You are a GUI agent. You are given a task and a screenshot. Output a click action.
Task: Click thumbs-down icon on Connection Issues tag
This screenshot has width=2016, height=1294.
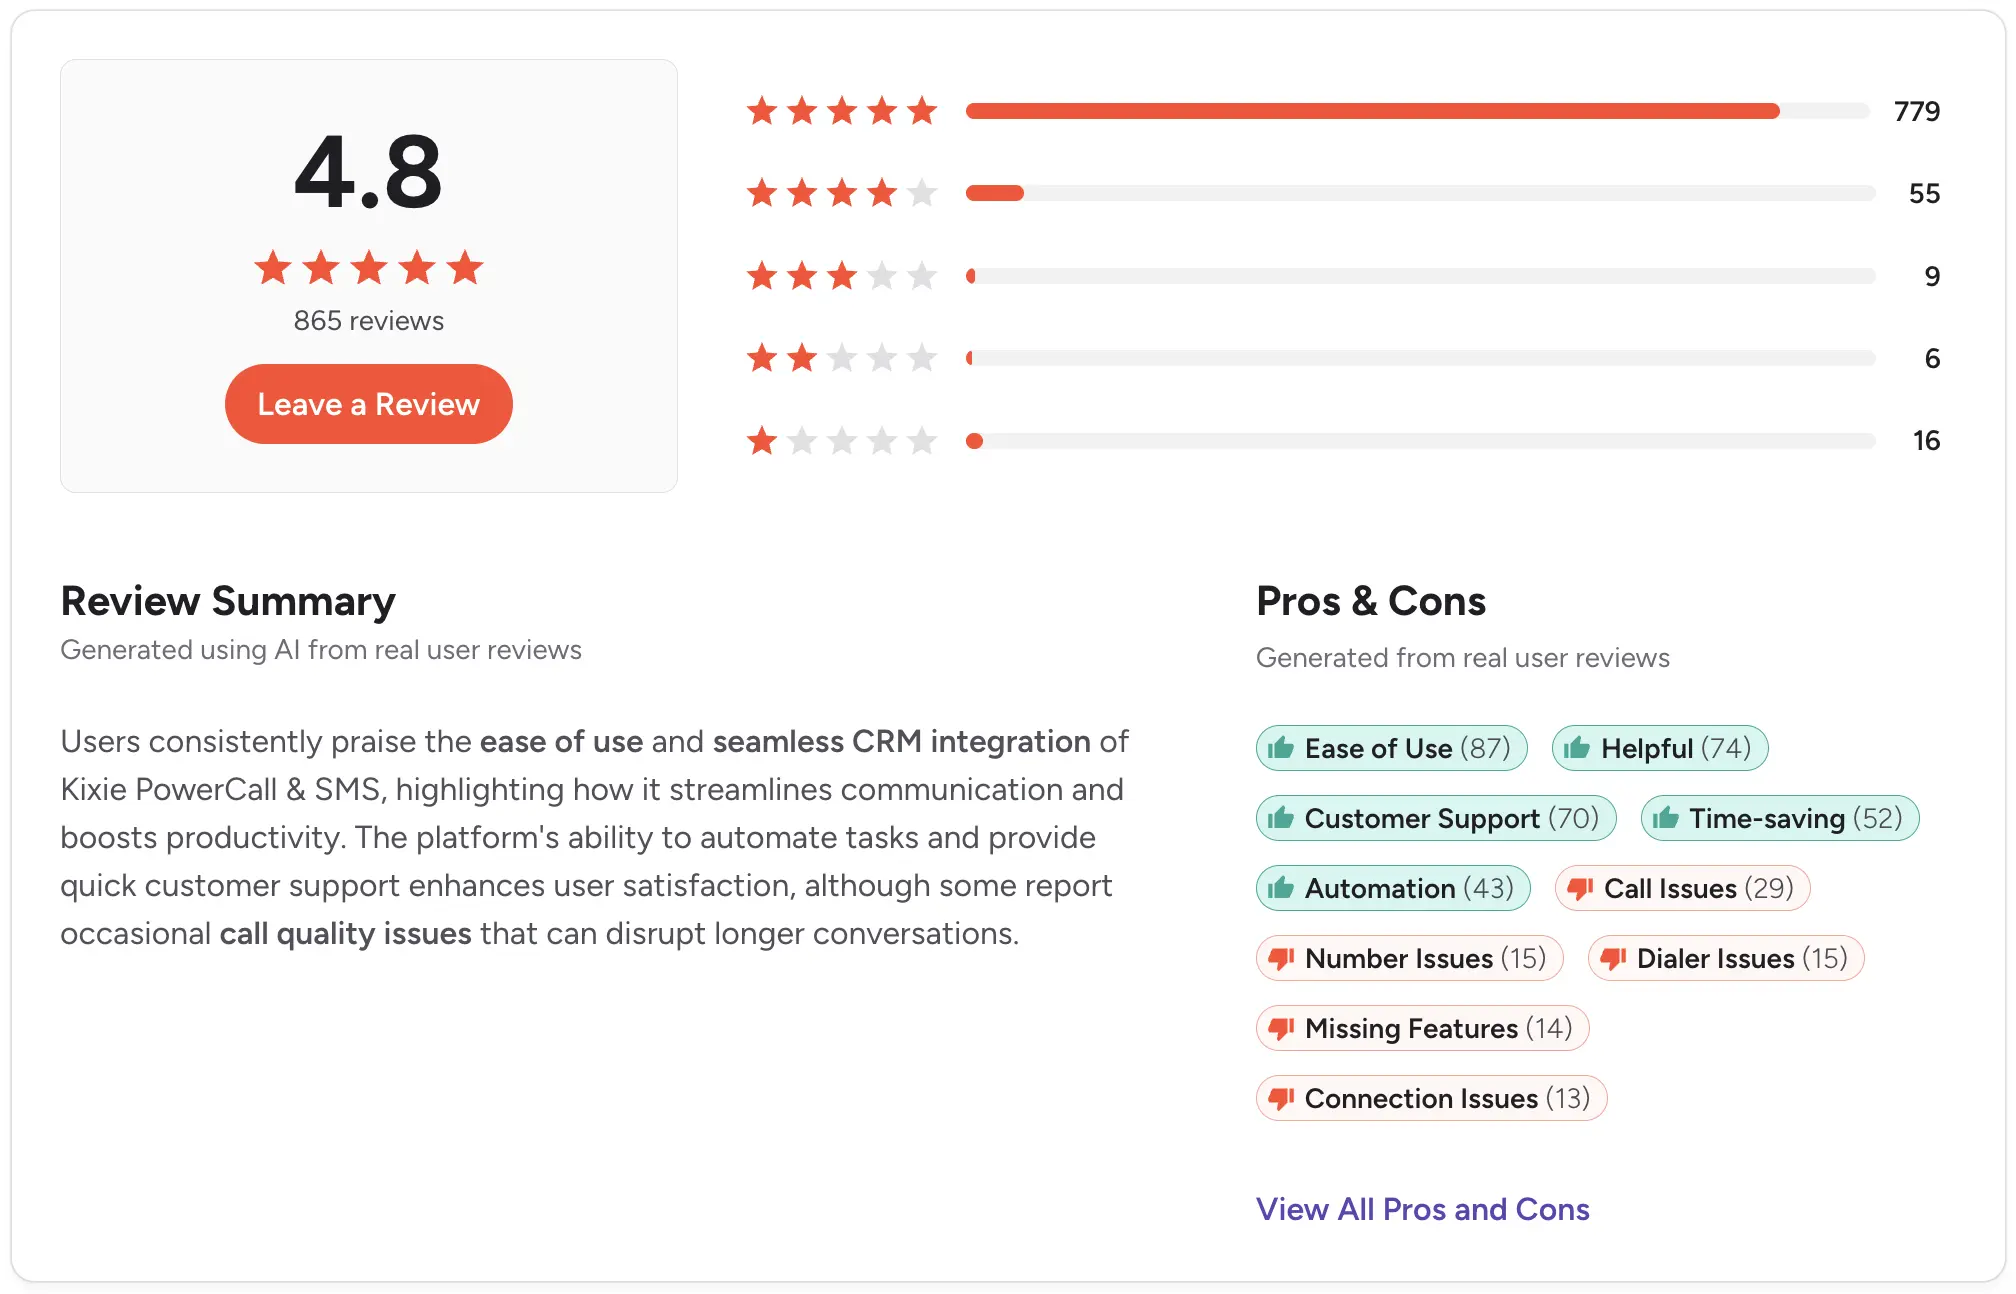(x=1281, y=1098)
